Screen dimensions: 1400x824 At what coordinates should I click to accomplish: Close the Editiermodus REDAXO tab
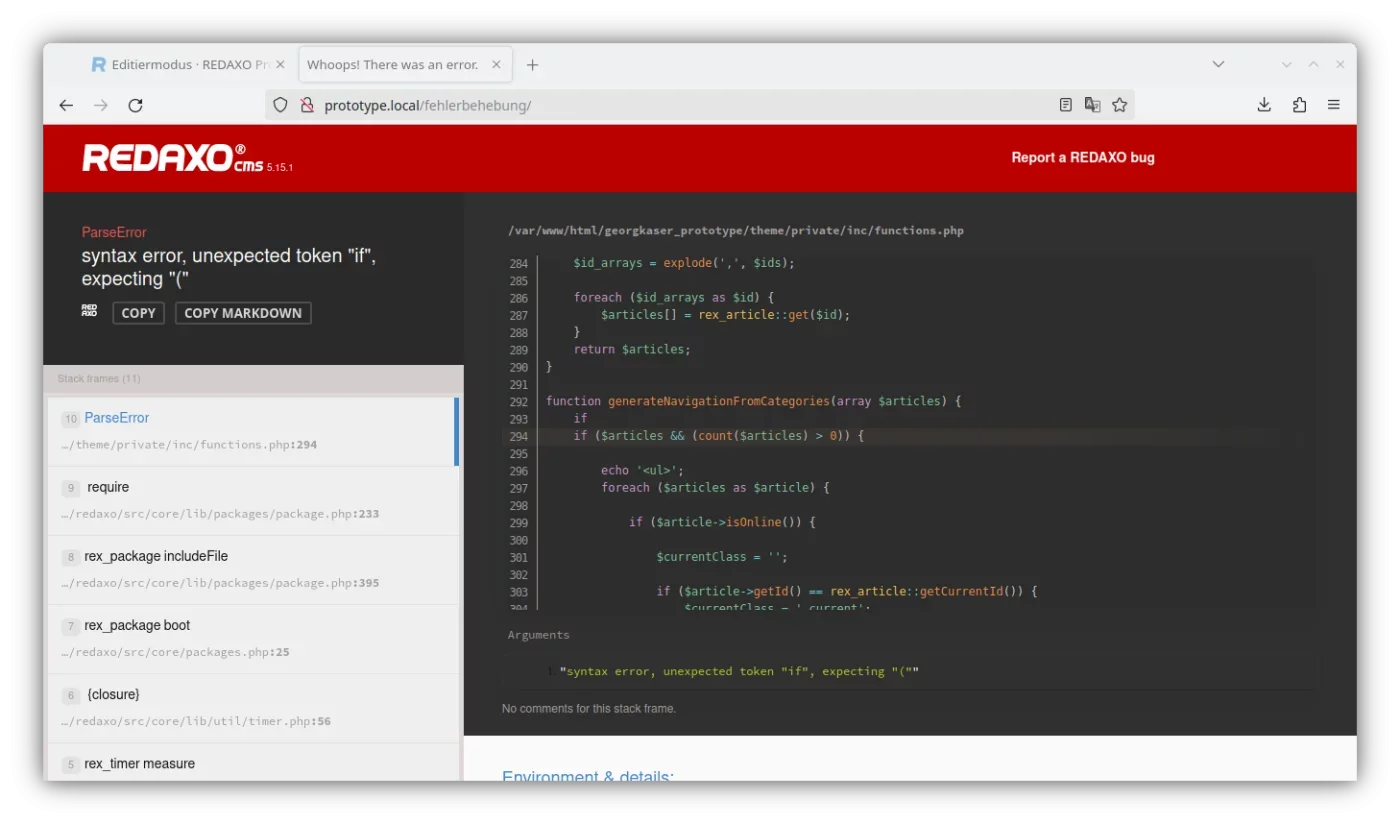281,65
